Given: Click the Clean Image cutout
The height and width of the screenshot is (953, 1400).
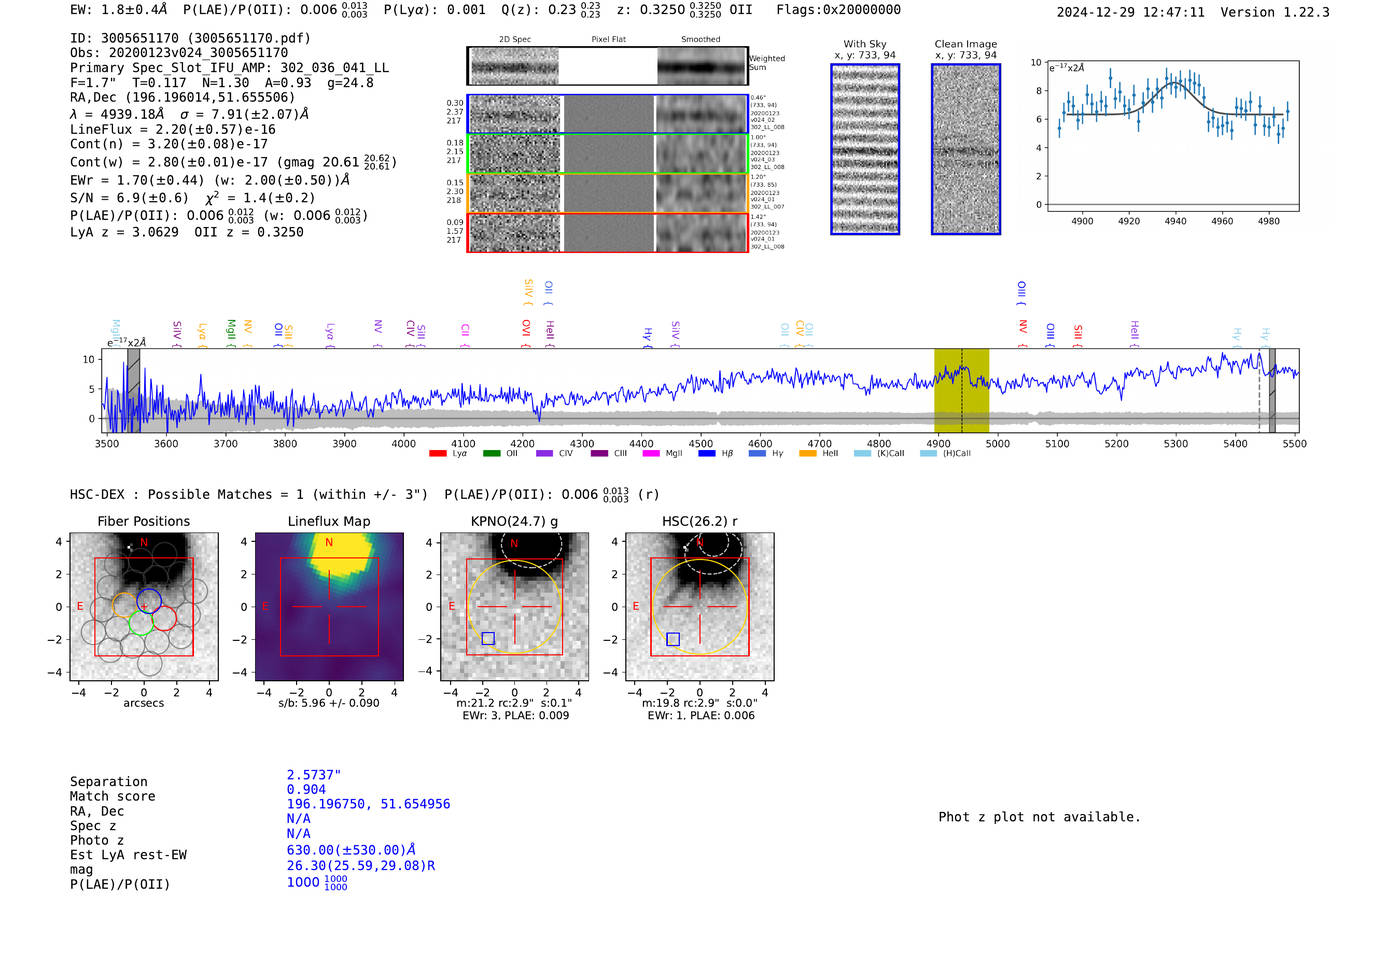Looking at the screenshot, I should tap(966, 149).
